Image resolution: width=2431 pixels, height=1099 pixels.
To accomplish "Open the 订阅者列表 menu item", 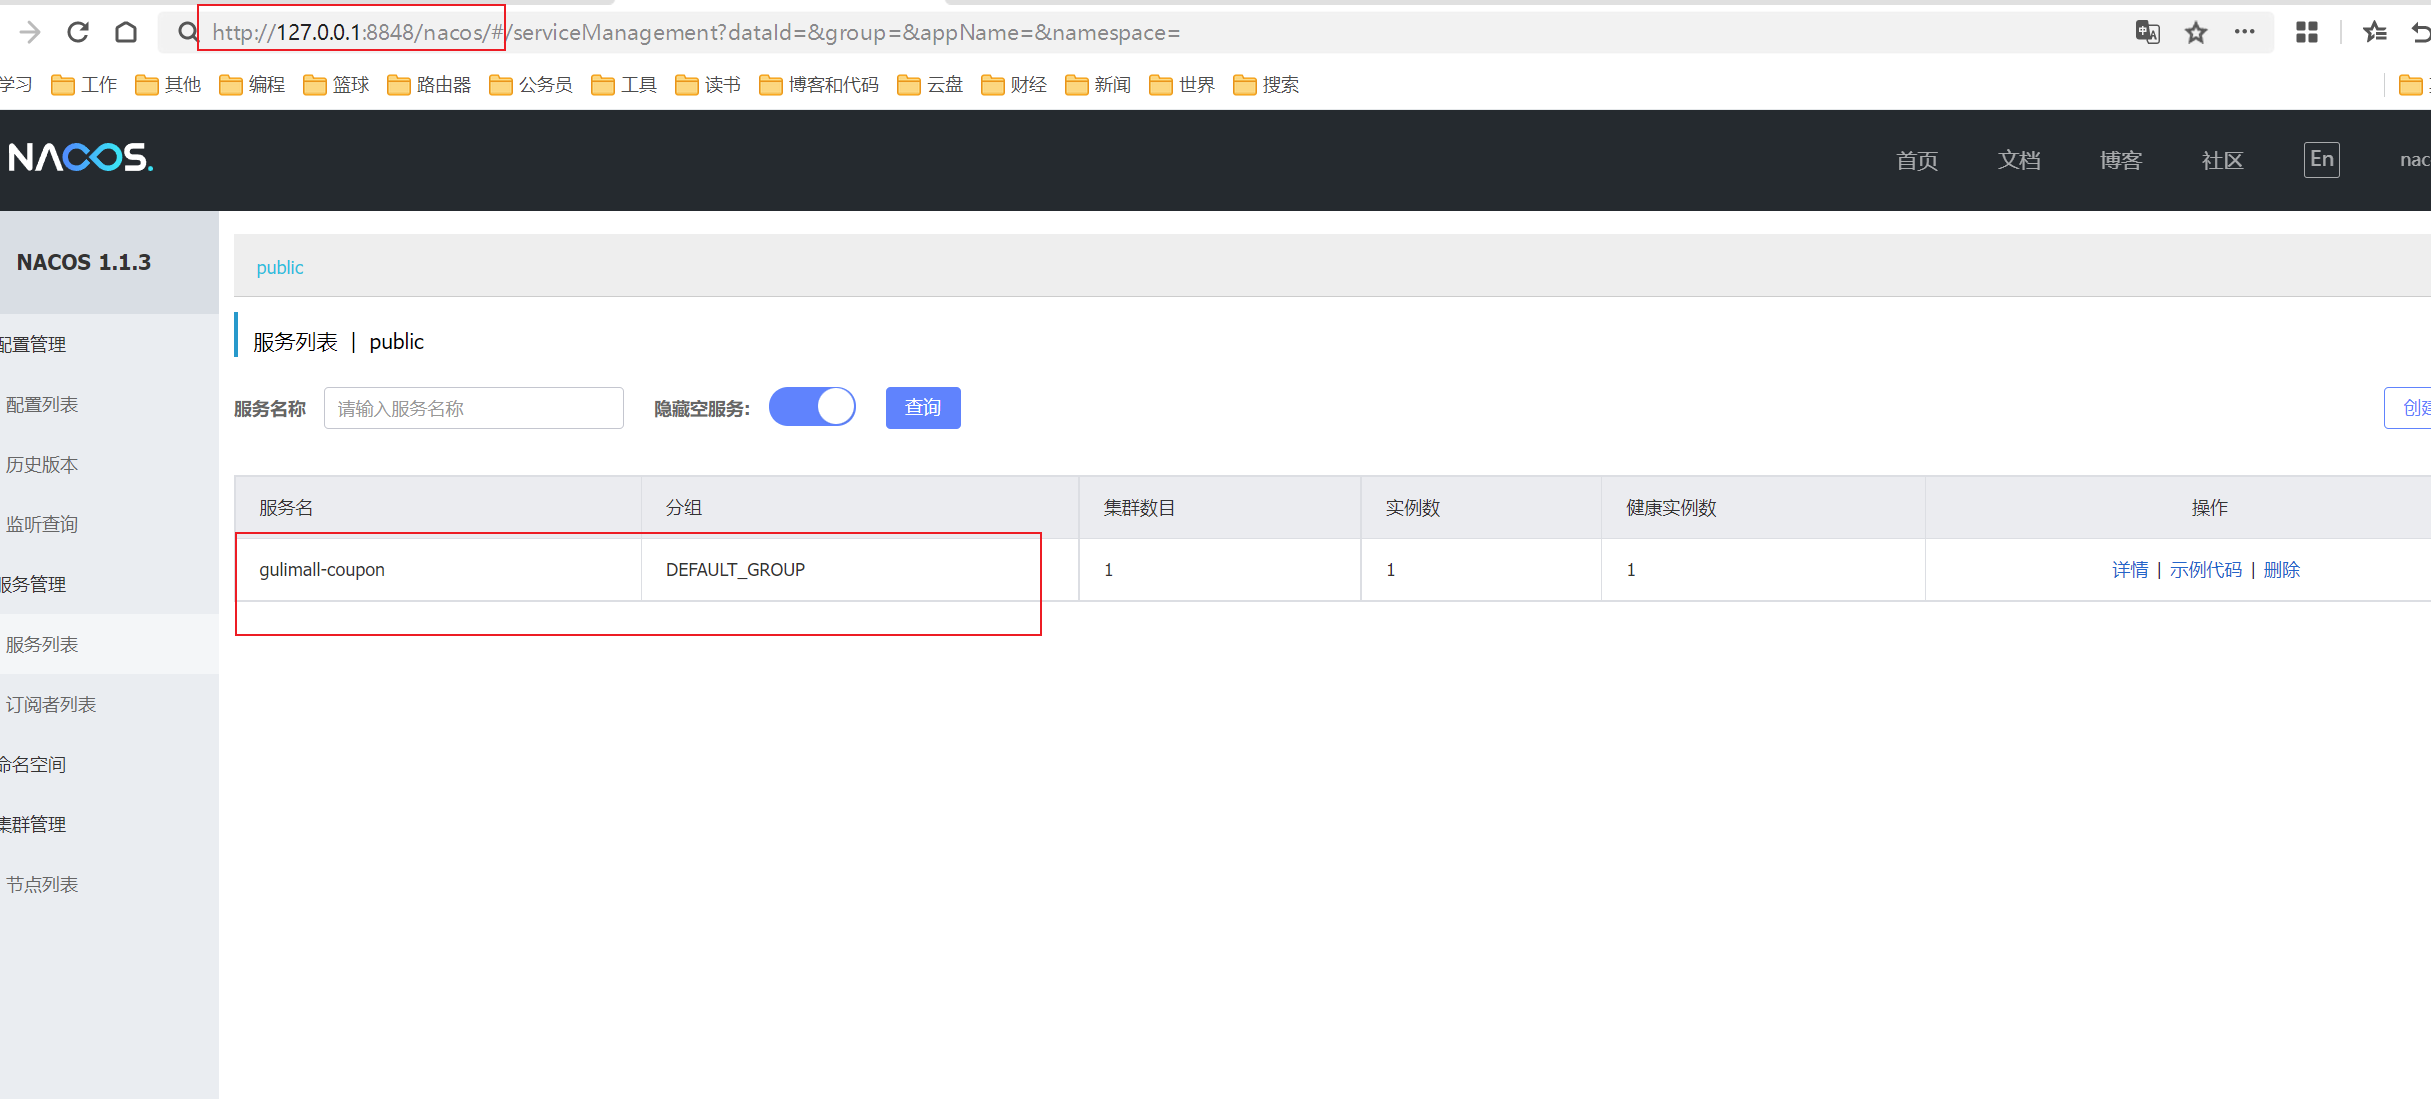I will (x=51, y=704).
